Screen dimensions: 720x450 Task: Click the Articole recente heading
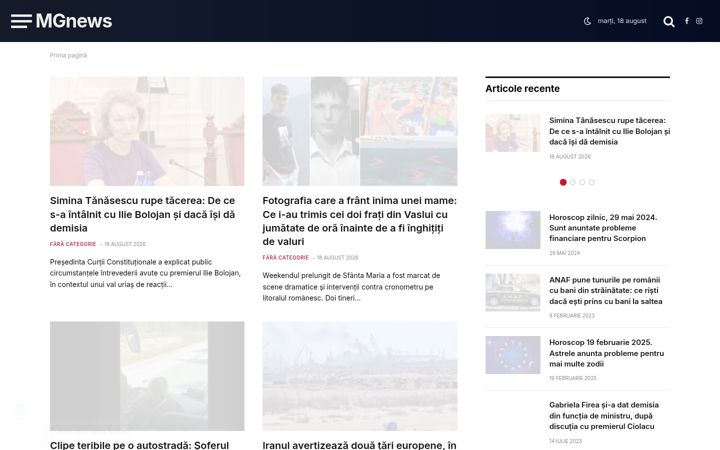click(523, 89)
